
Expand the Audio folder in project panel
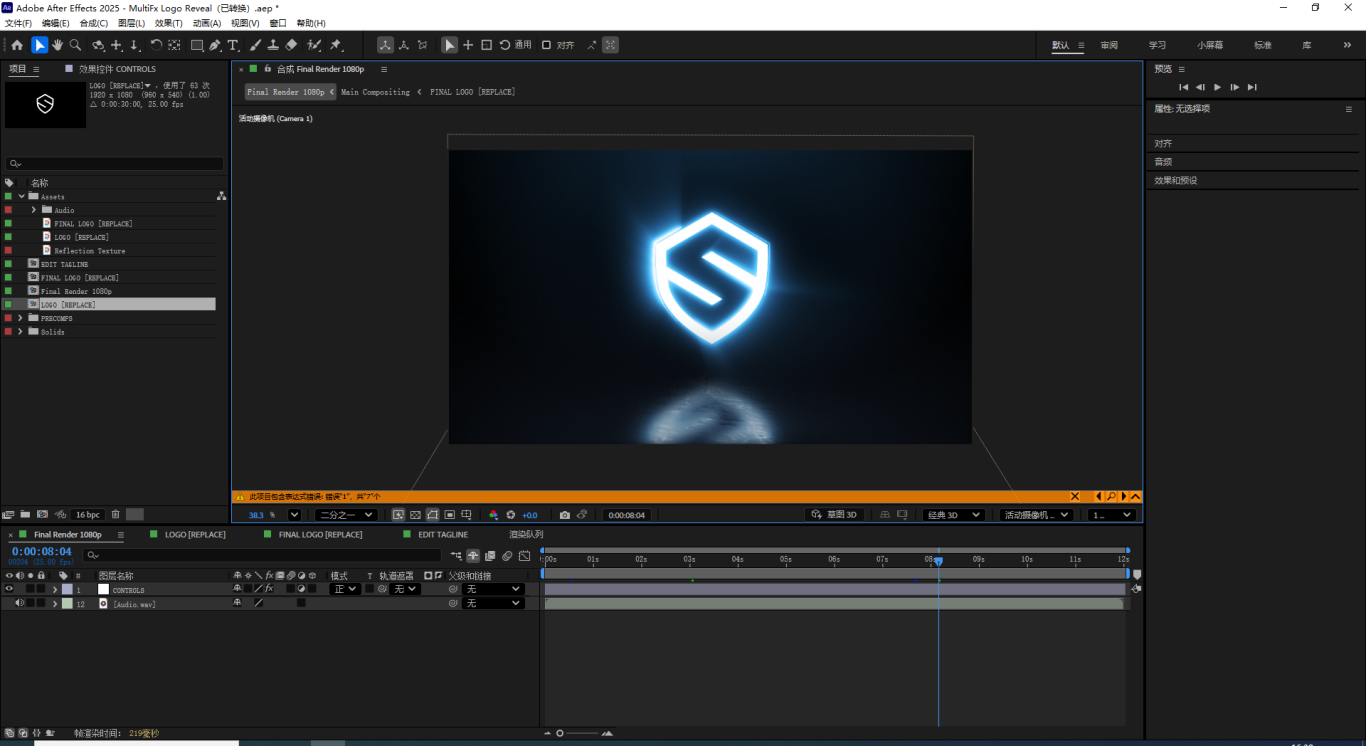[33, 210]
